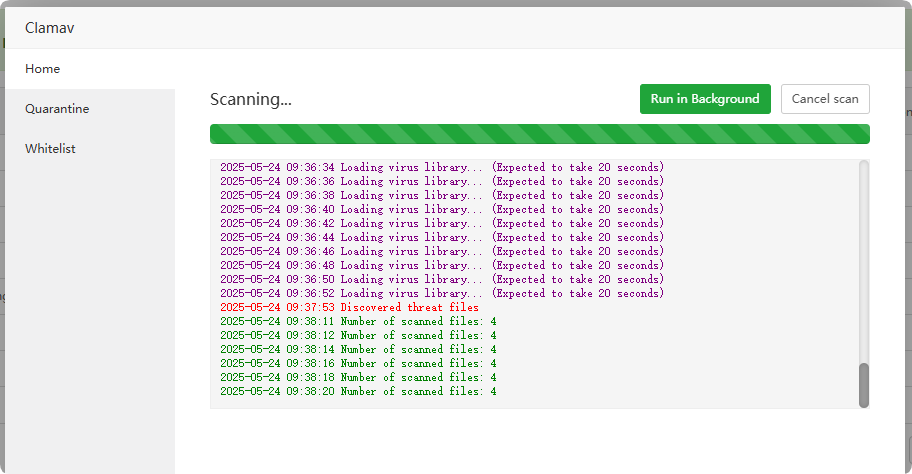Select the 09:36:36 Loading virus library line

pyautogui.click(x=442, y=181)
